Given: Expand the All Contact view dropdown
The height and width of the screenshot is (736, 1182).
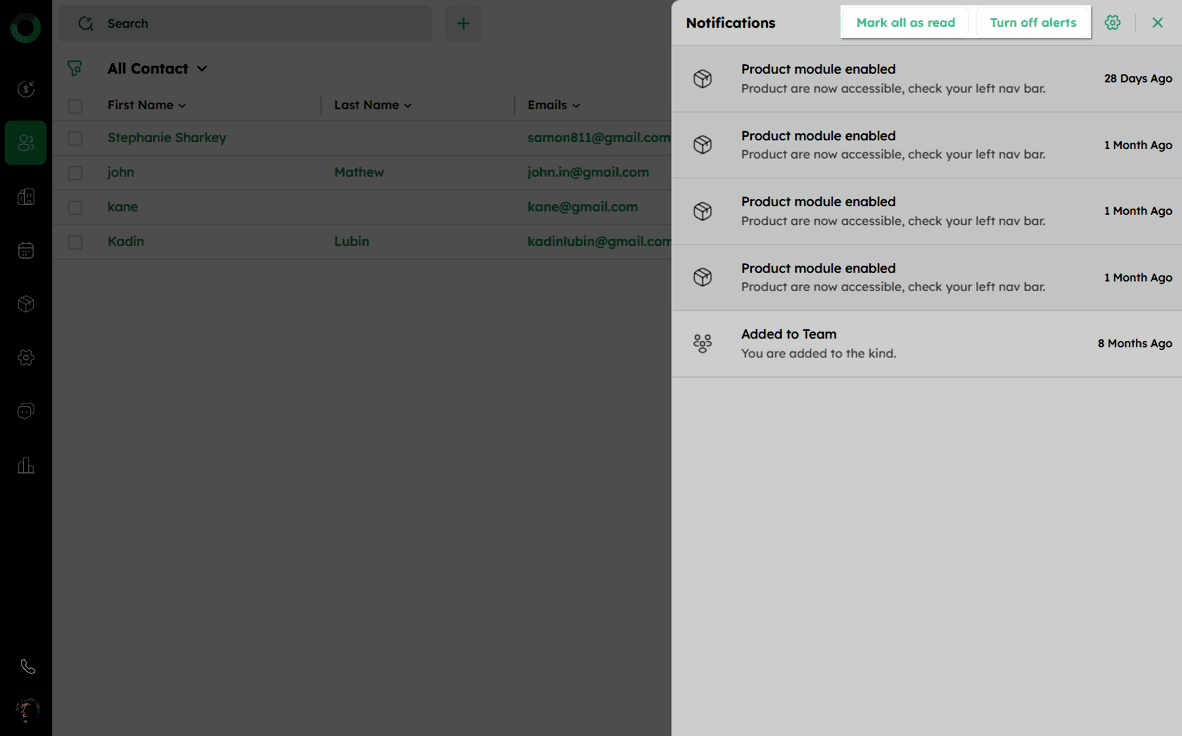Looking at the screenshot, I should pos(202,69).
